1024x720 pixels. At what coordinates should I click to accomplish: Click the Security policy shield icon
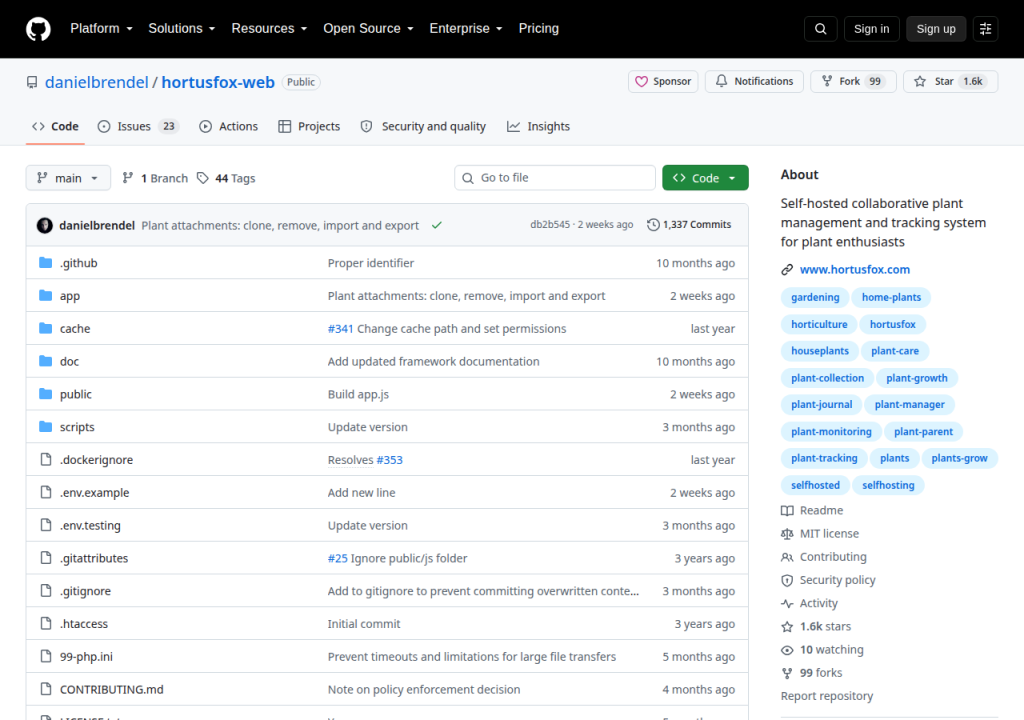coord(788,580)
